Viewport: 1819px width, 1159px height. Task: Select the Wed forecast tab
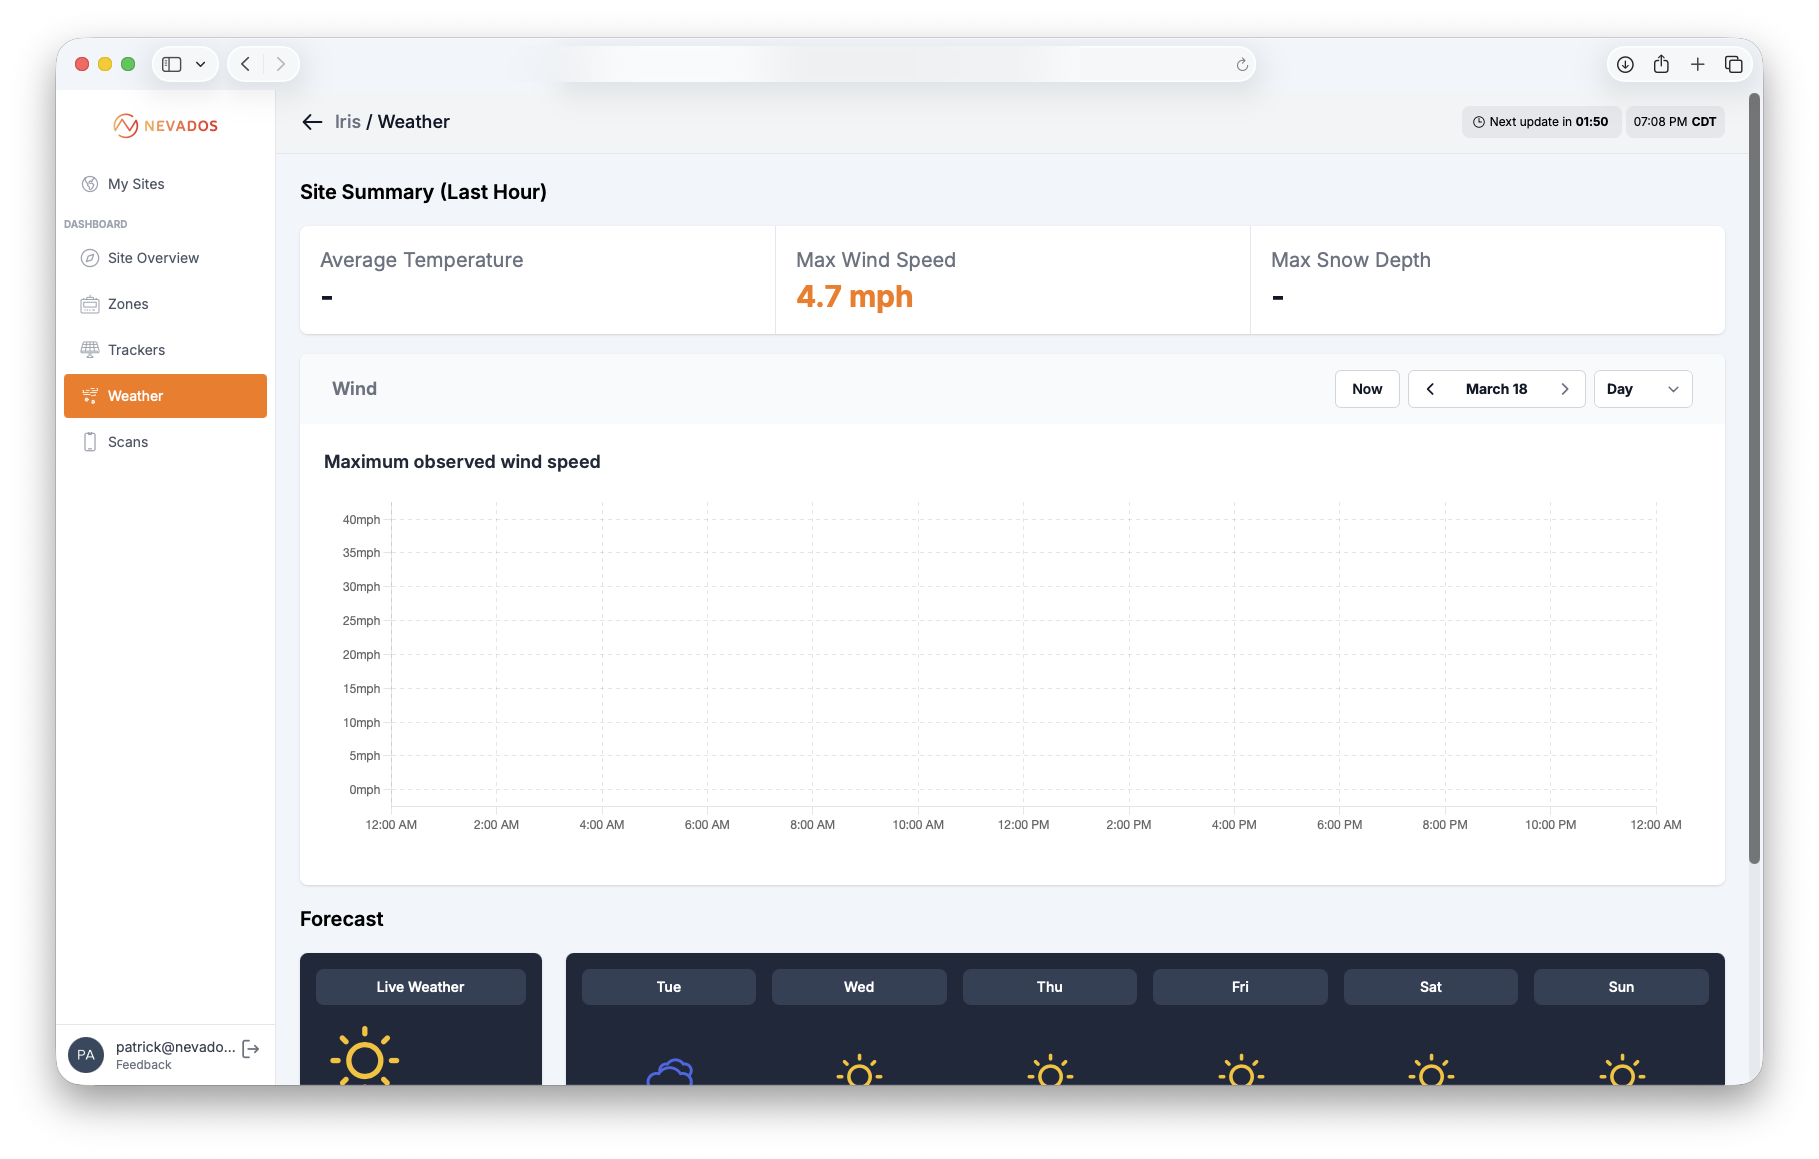(x=858, y=986)
